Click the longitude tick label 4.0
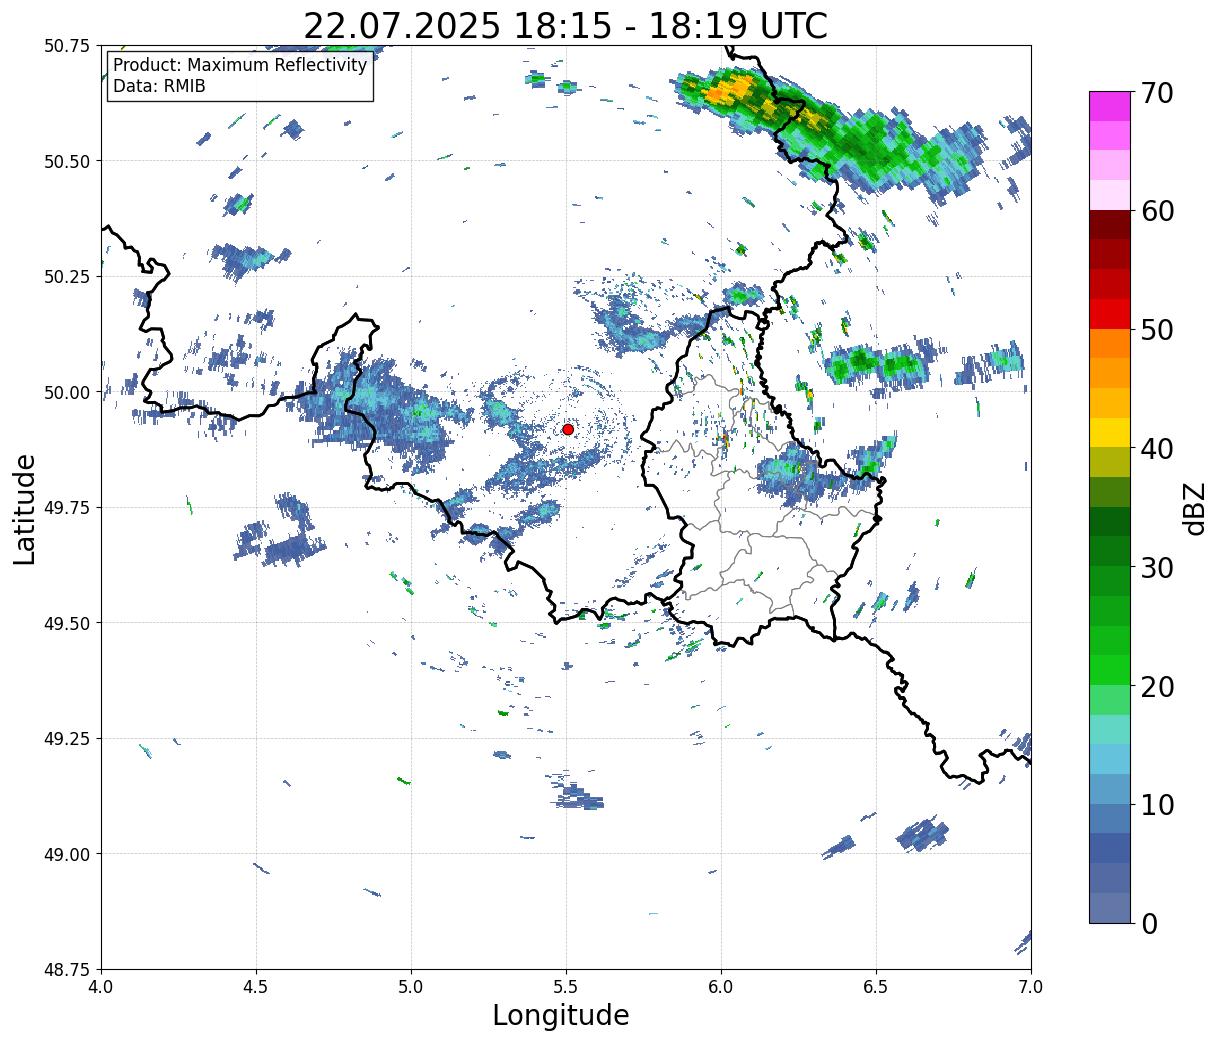The image size is (1219, 1040). tap(102, 987)
